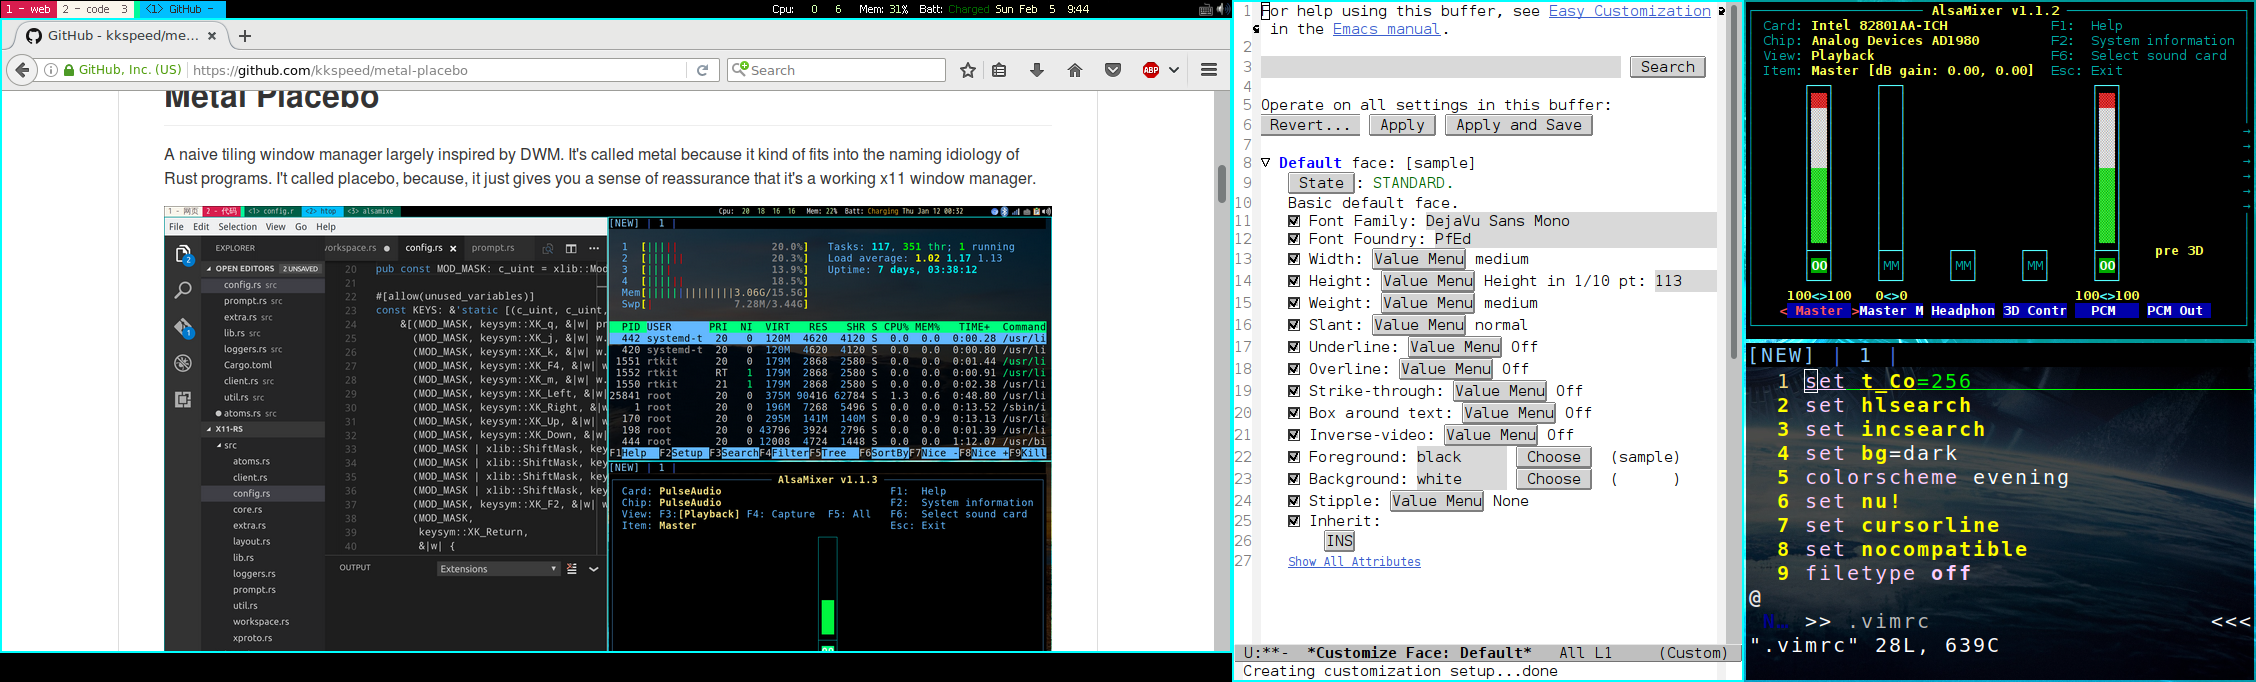Open the Slant Value Menu
Viewport: 2256px width, 682px height.
click(x=1418, y=325)
